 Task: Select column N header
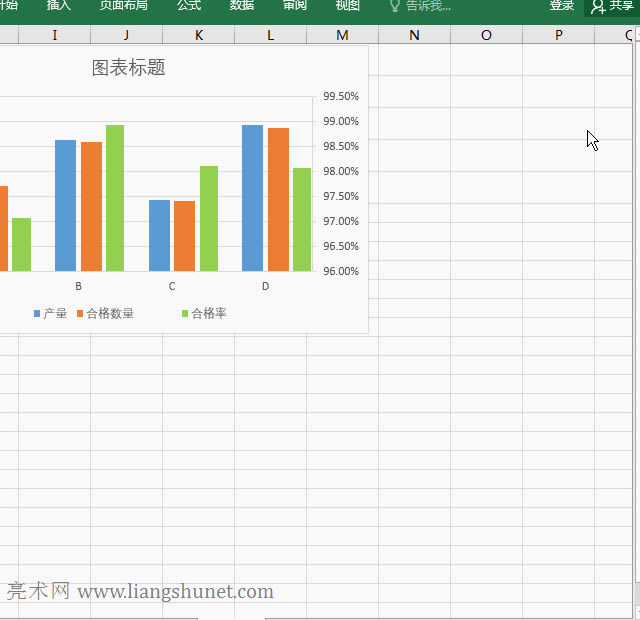click(x=414, y=36)
